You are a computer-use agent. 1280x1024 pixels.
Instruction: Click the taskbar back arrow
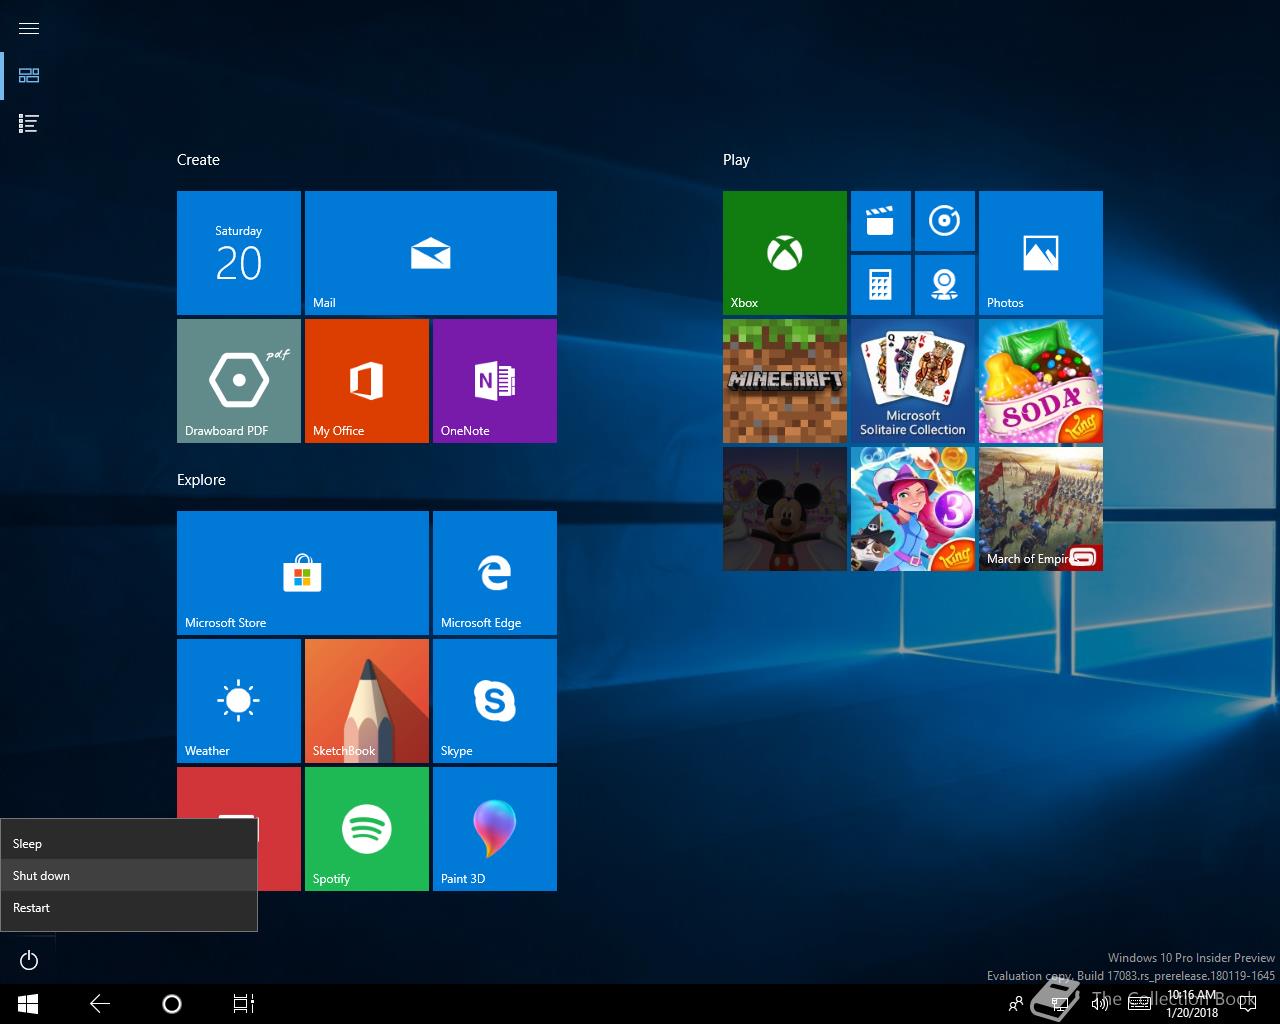pos(100,1004)
